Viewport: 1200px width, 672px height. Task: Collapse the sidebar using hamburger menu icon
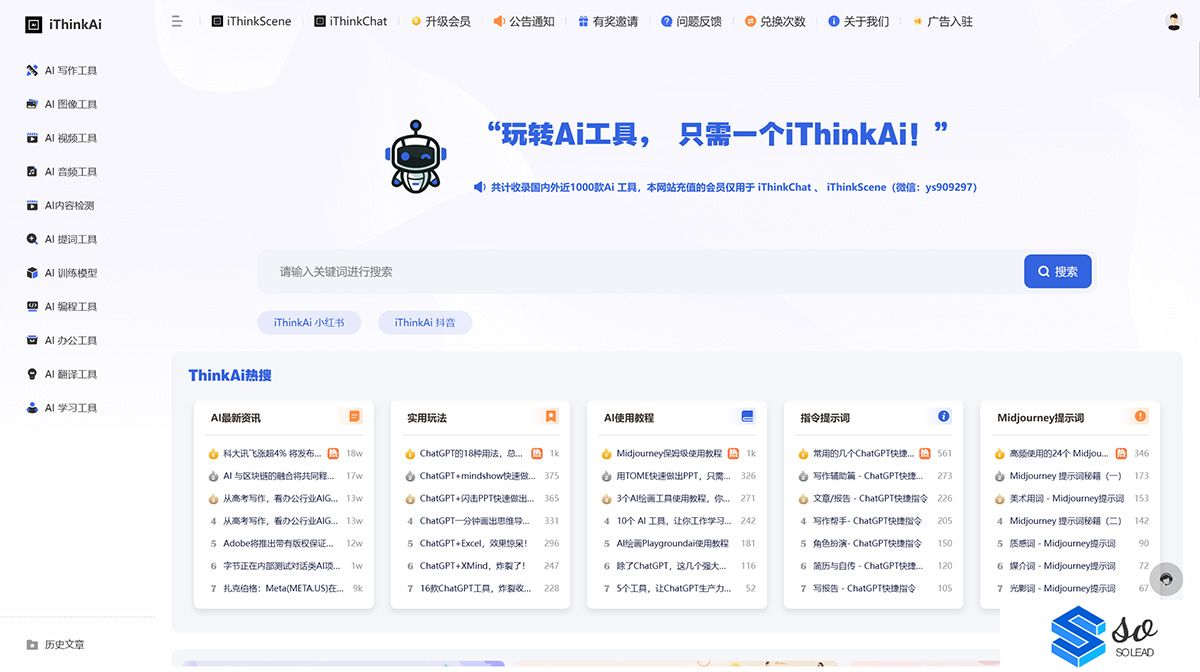coord(177,21)
